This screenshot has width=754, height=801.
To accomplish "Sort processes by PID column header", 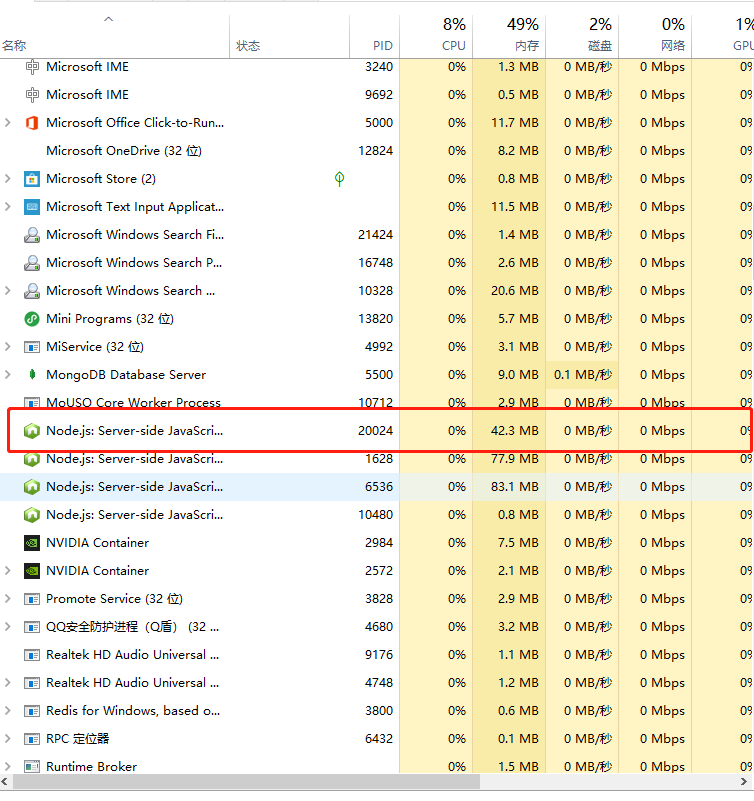I will (374, 36).
